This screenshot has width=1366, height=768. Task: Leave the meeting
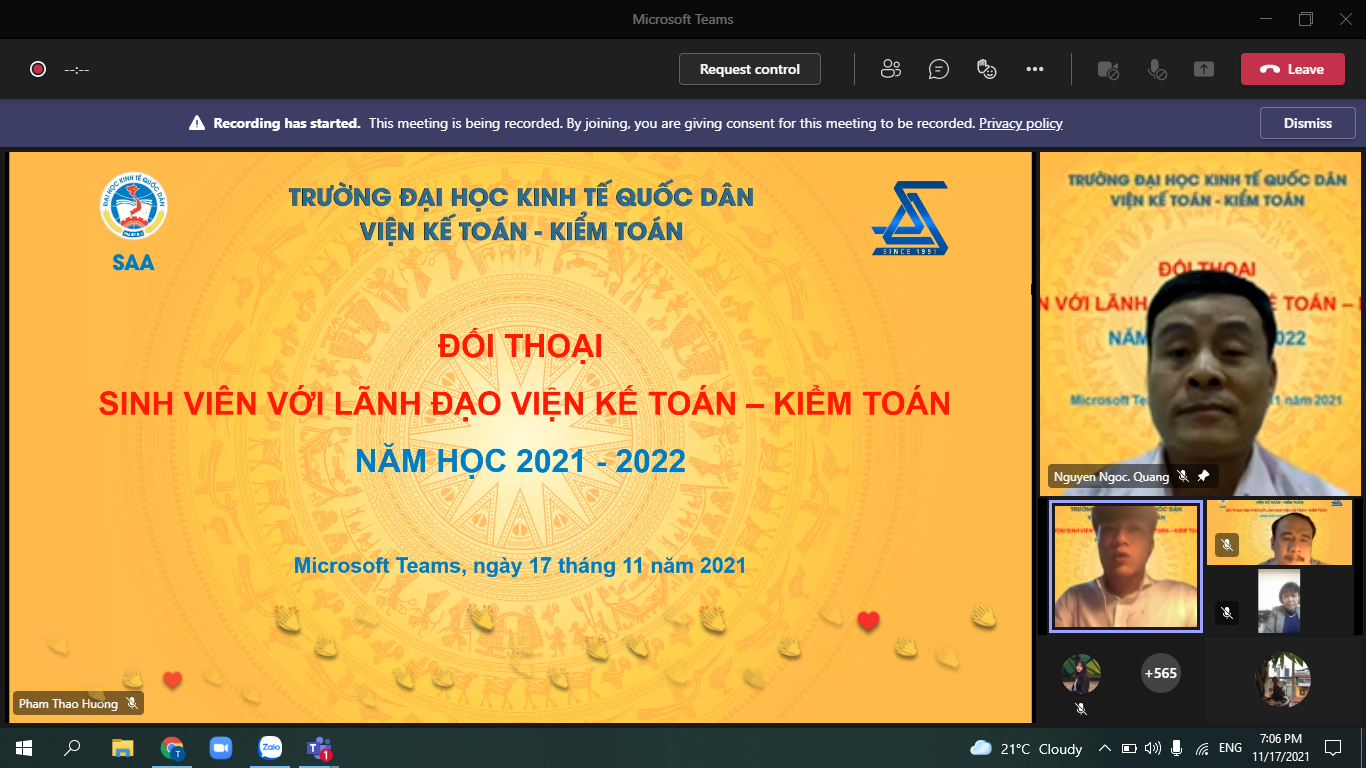pos(1294,69)
